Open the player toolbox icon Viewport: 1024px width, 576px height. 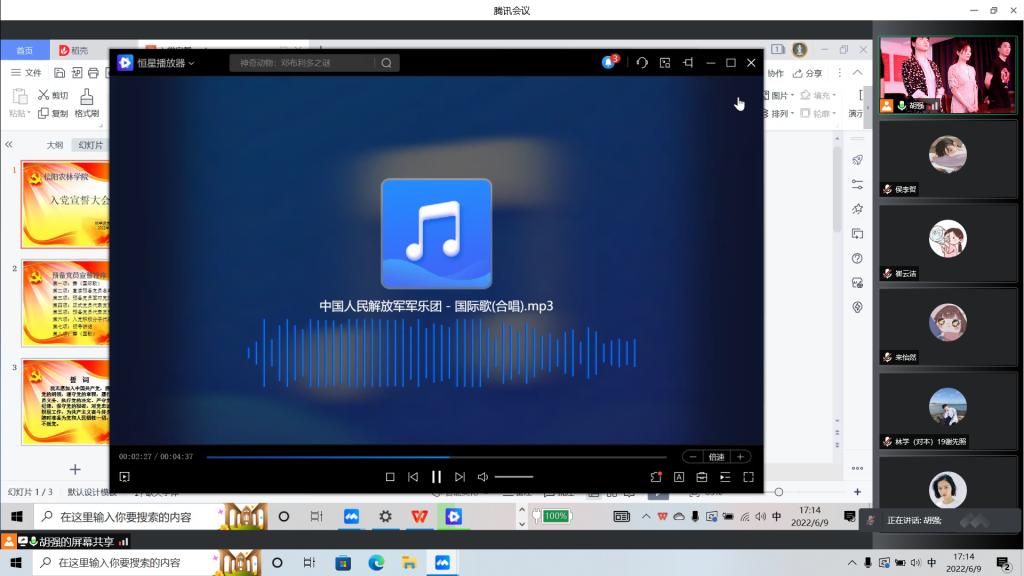702,477
